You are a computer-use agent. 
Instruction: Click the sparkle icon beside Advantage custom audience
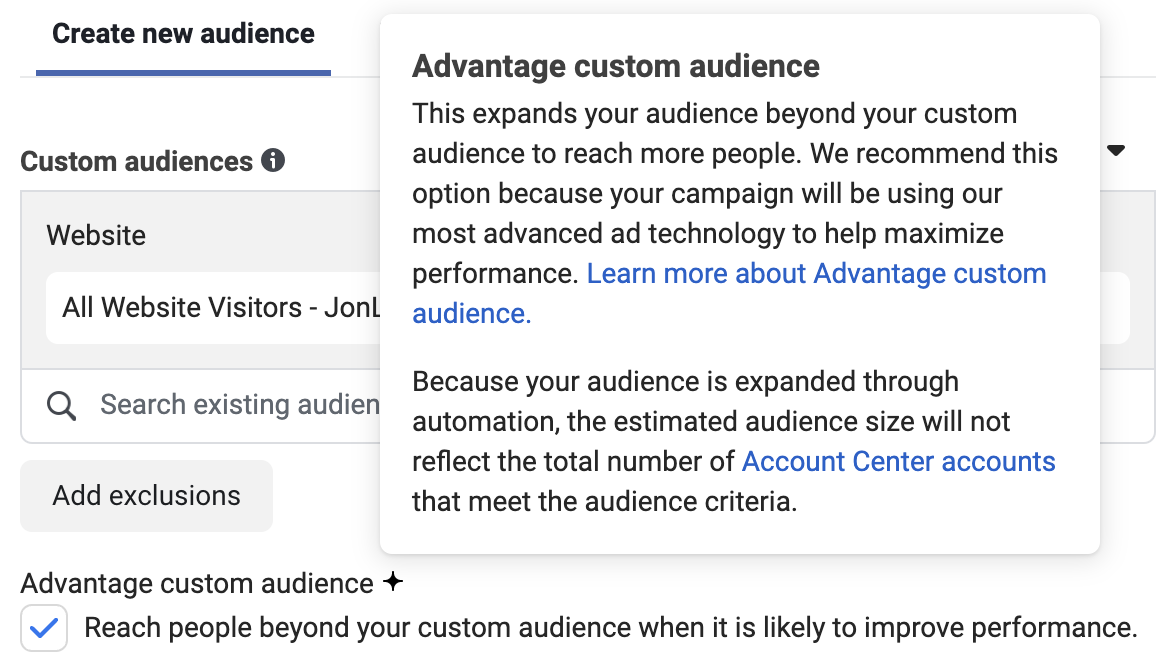pos(393,582)
